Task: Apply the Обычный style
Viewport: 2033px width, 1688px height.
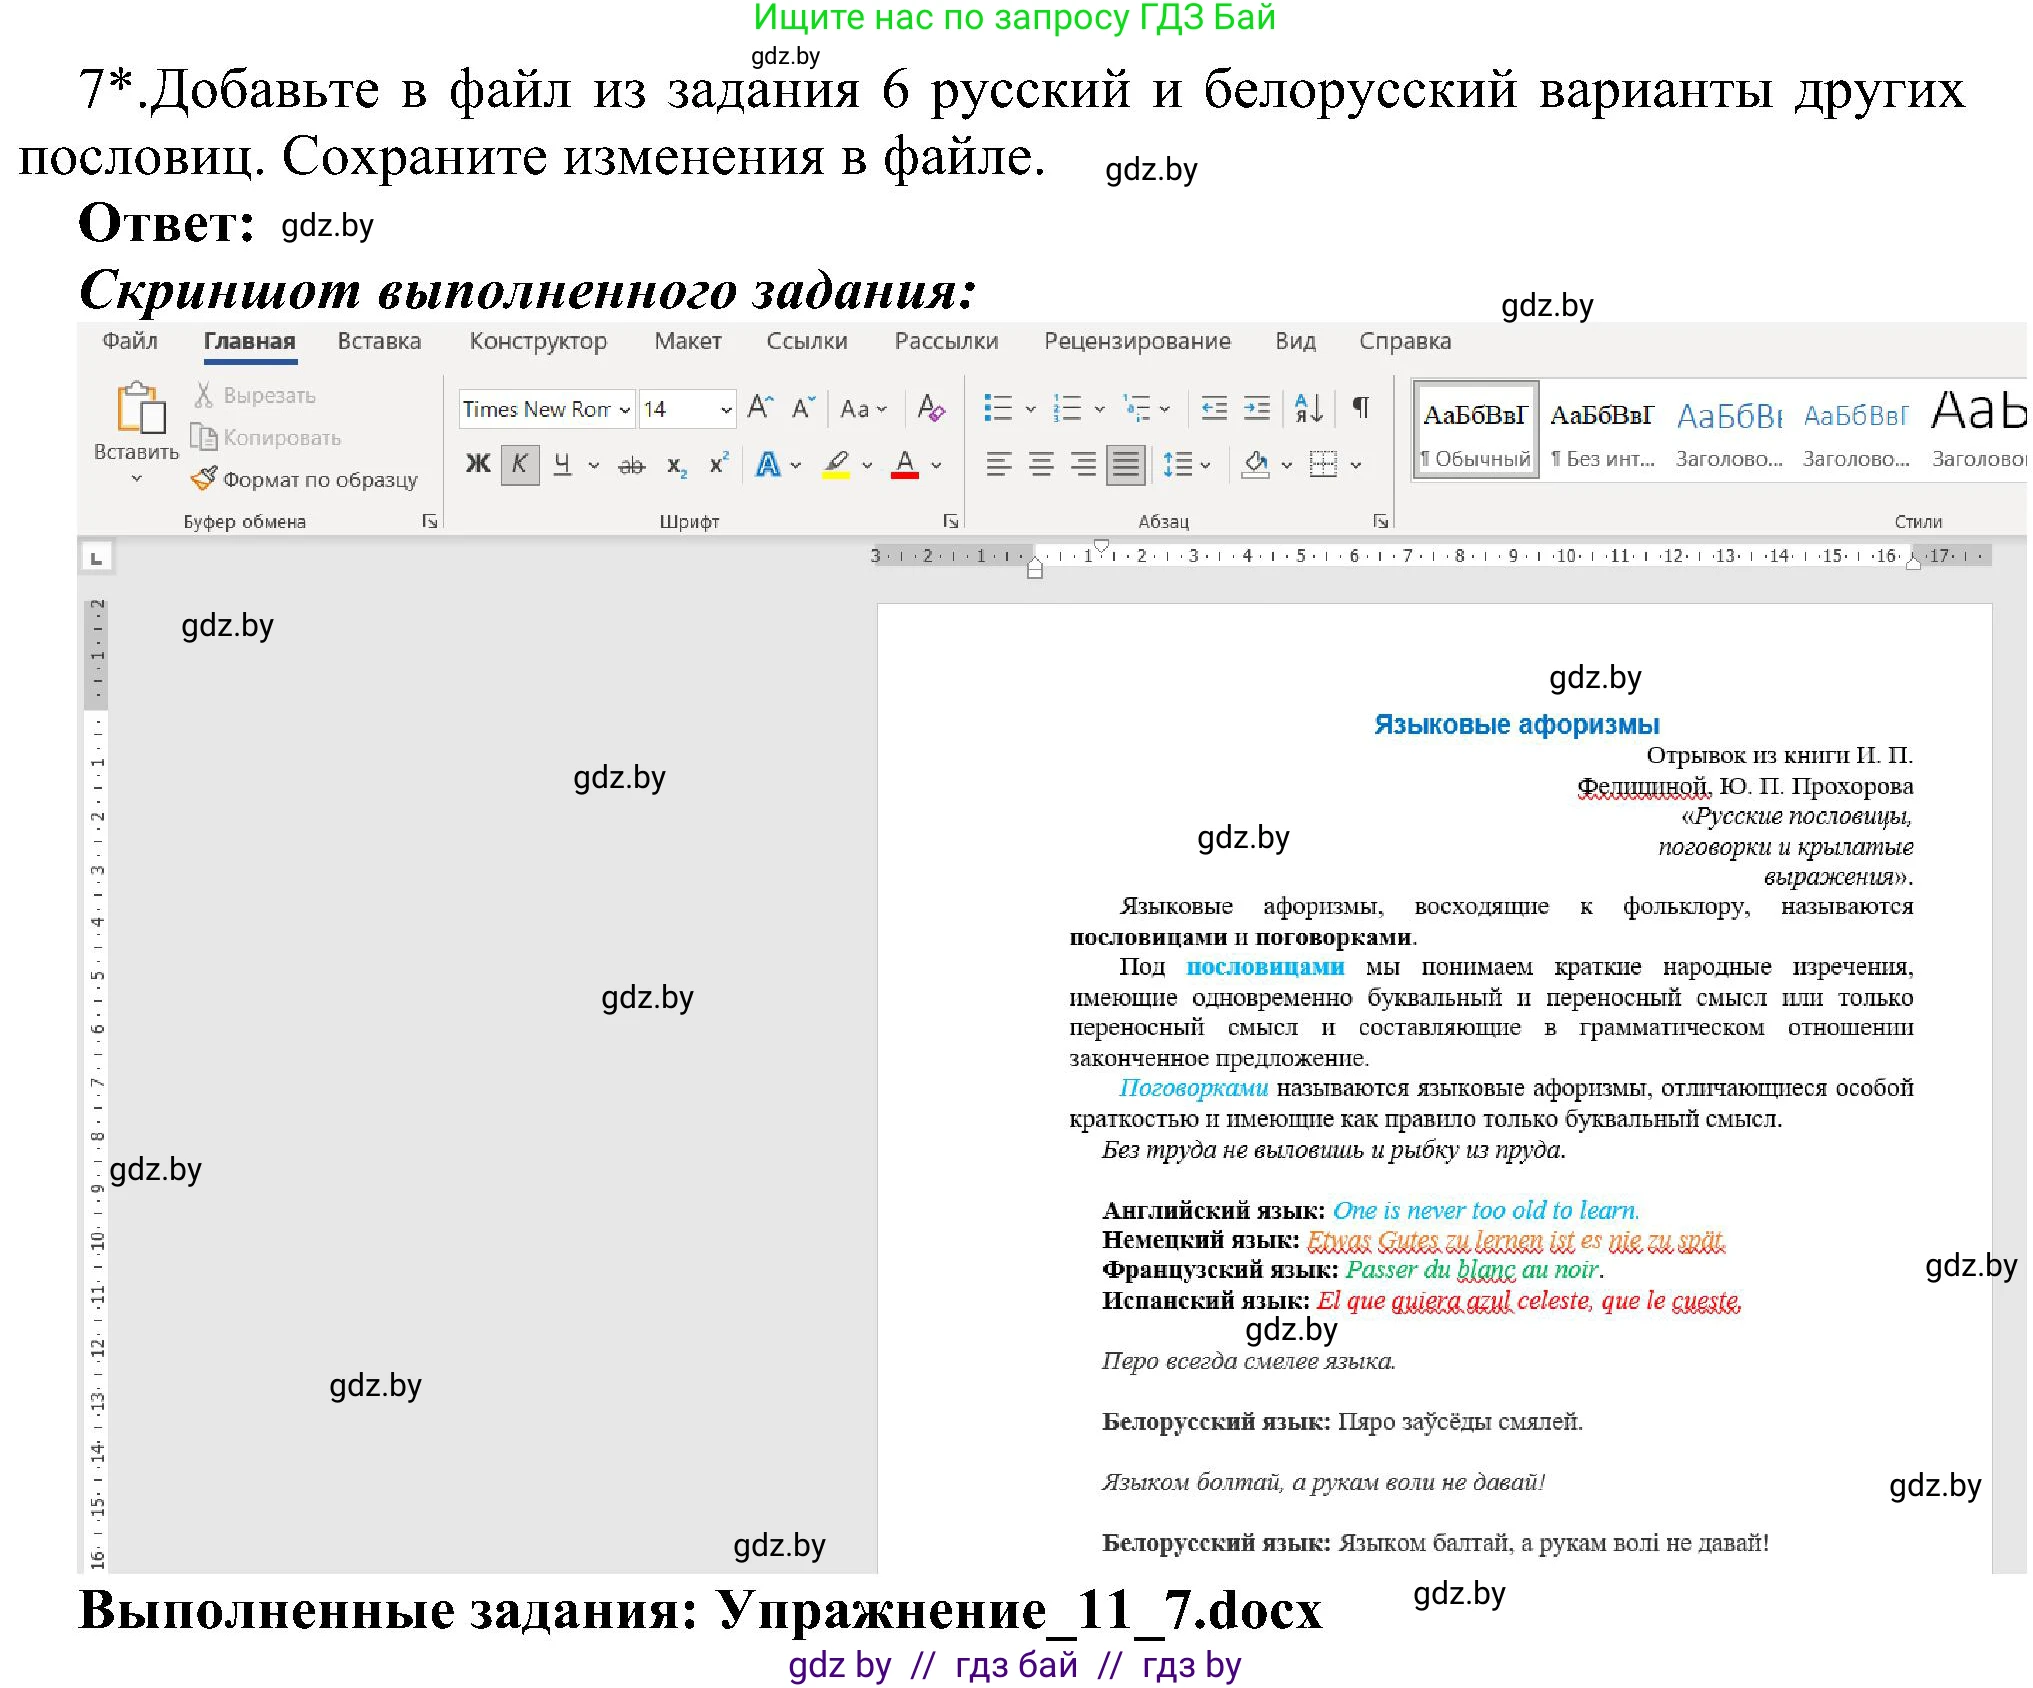Action: coord(1477,428)
